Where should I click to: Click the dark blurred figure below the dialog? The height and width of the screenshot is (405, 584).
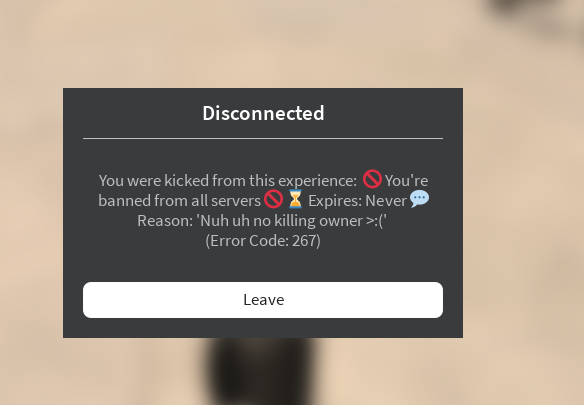click(261, 371)
